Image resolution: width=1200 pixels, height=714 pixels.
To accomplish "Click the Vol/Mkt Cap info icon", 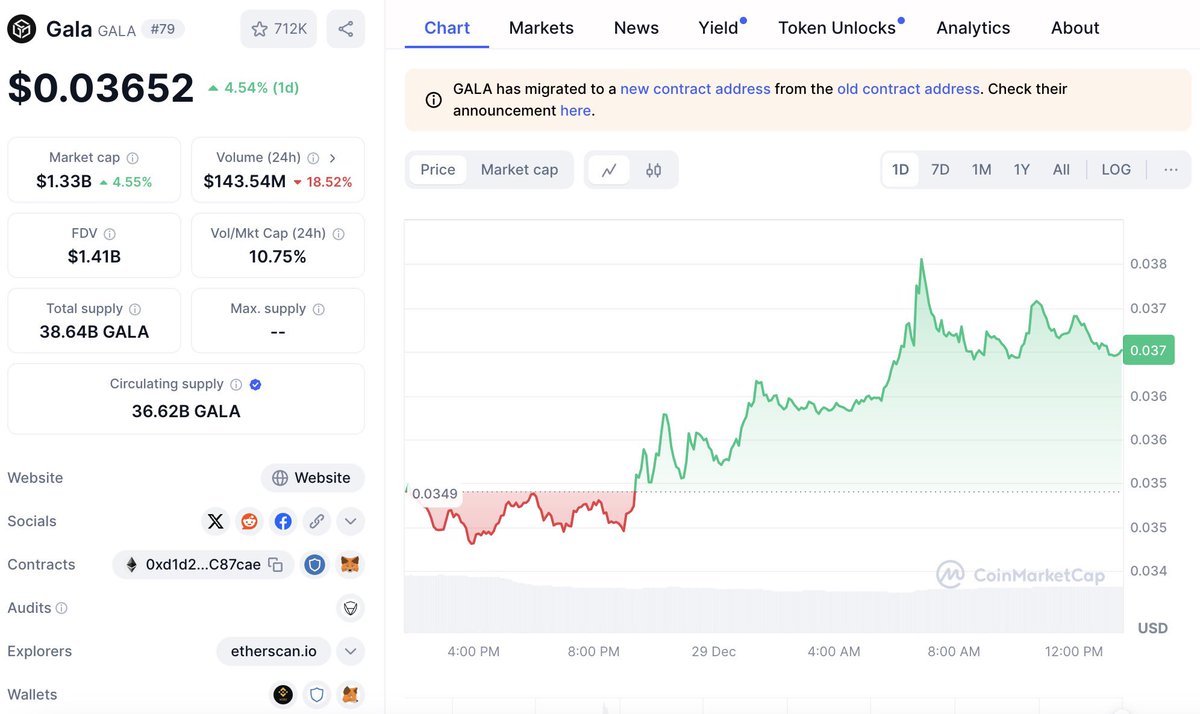I will click(338, 234).
